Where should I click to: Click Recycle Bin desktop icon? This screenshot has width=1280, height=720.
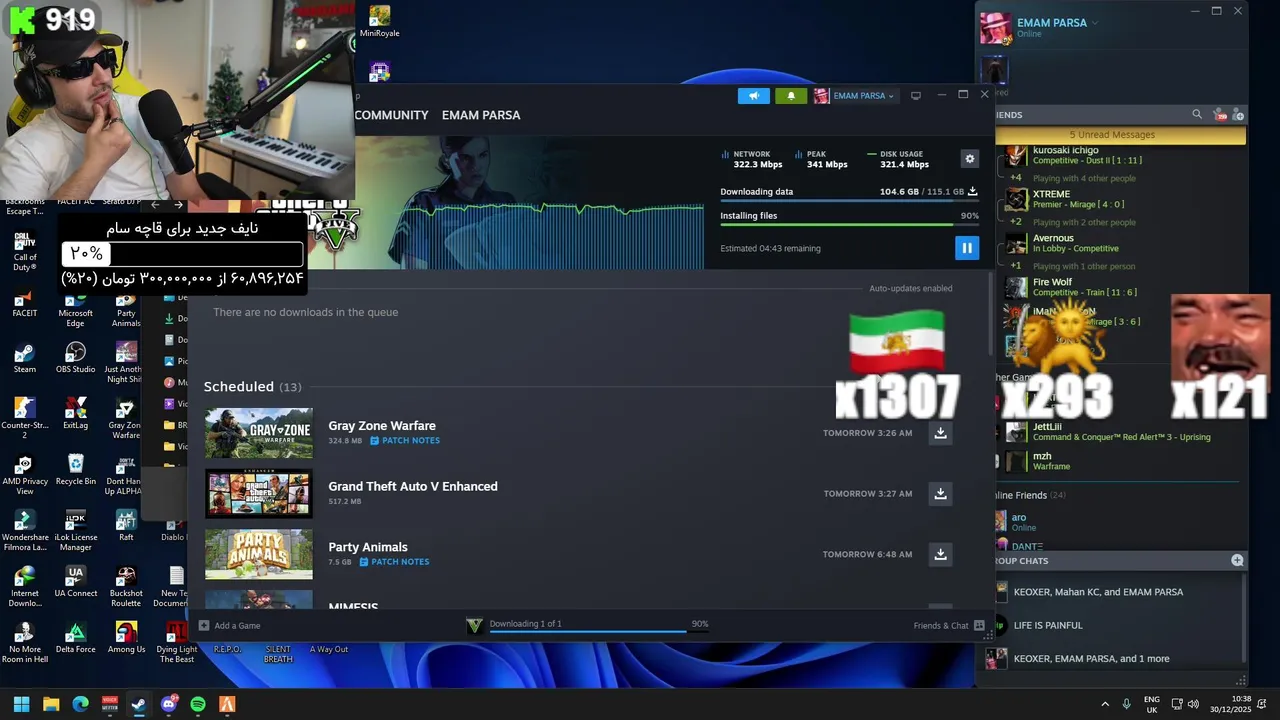click(x=75, y=470)
